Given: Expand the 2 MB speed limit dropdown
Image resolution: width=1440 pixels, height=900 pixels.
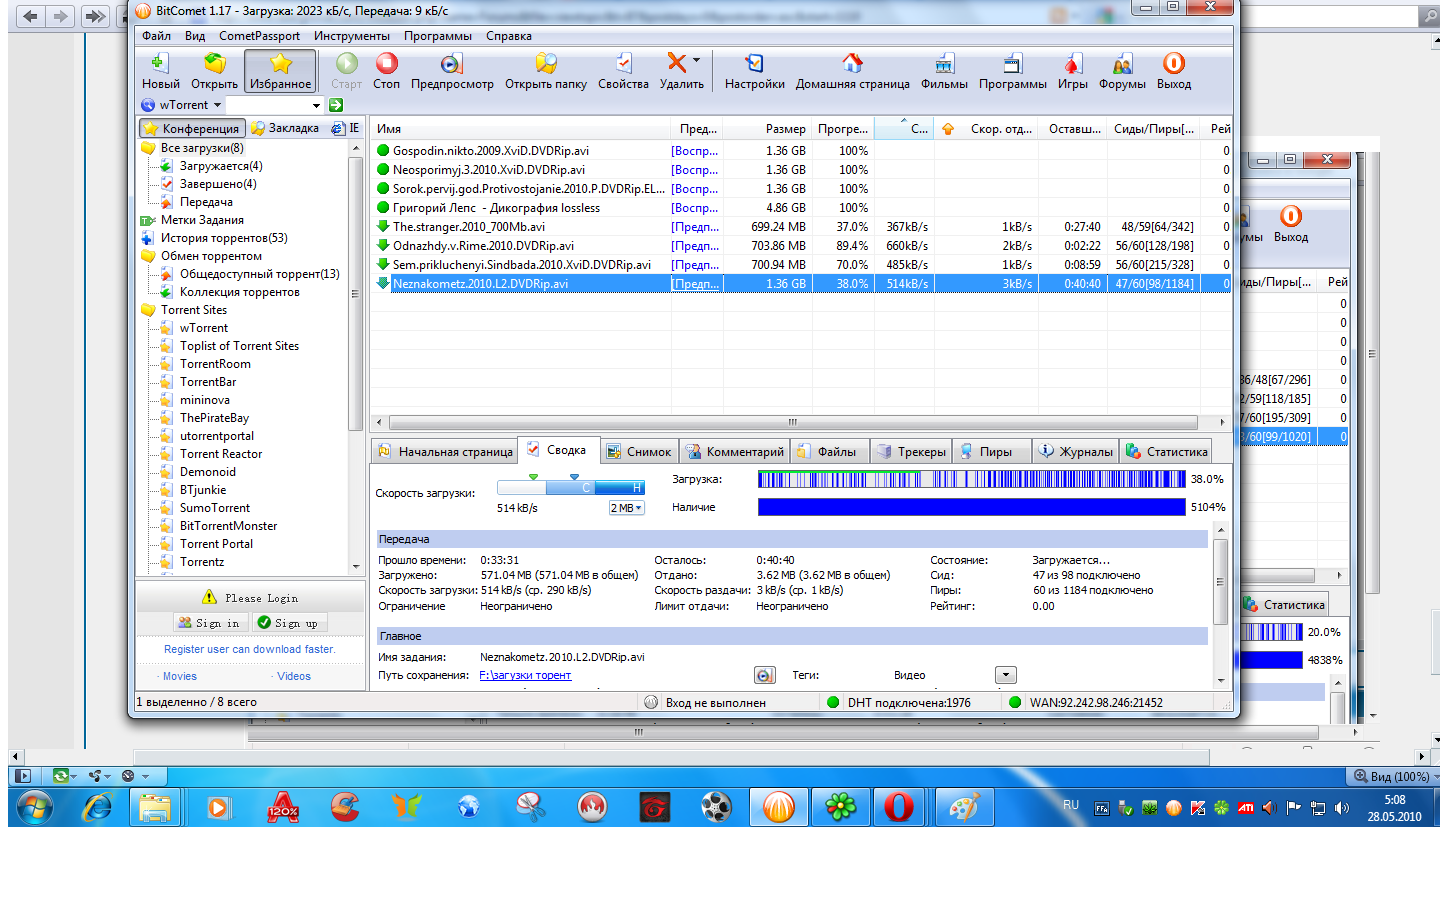Looking at the screenshot, I should (627, 508).
